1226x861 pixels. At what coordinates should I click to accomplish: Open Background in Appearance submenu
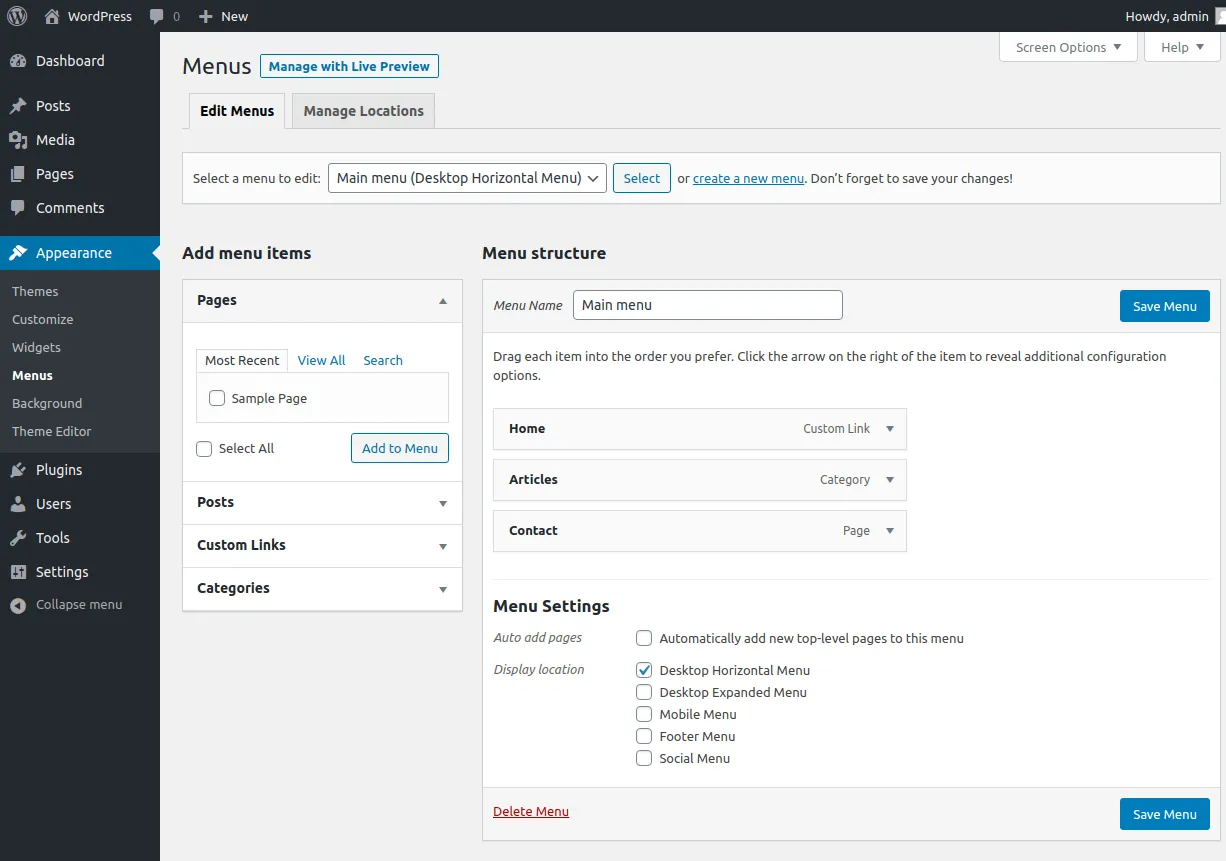(x=47, y=403)
